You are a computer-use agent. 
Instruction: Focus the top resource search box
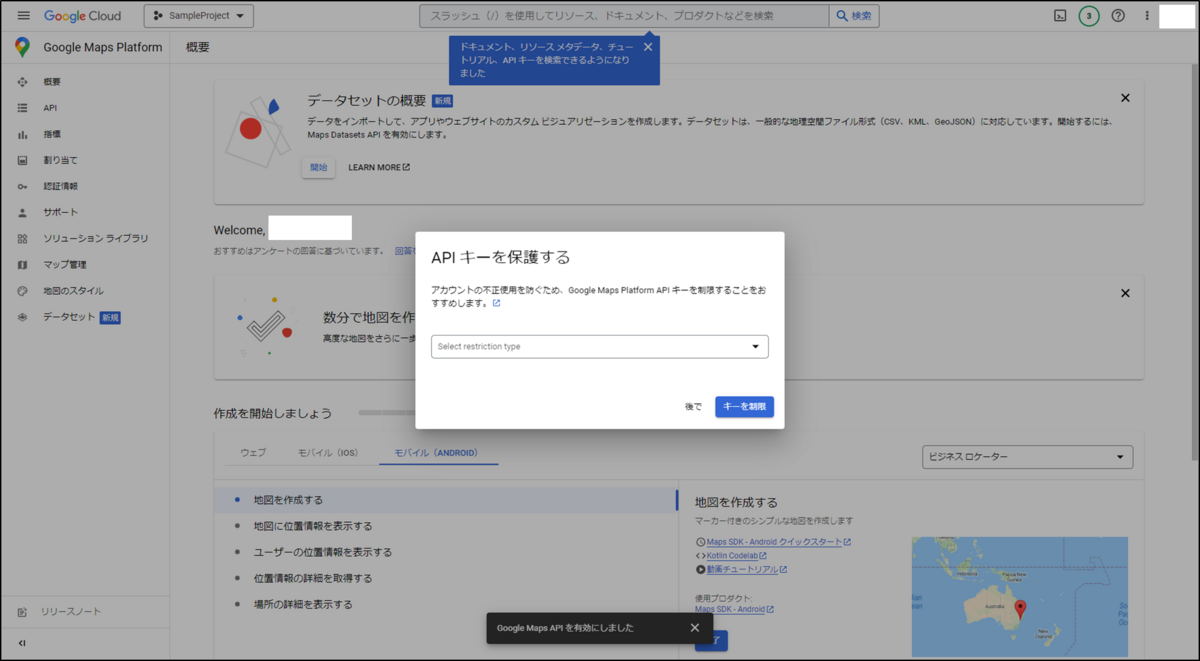coord(624,16)
